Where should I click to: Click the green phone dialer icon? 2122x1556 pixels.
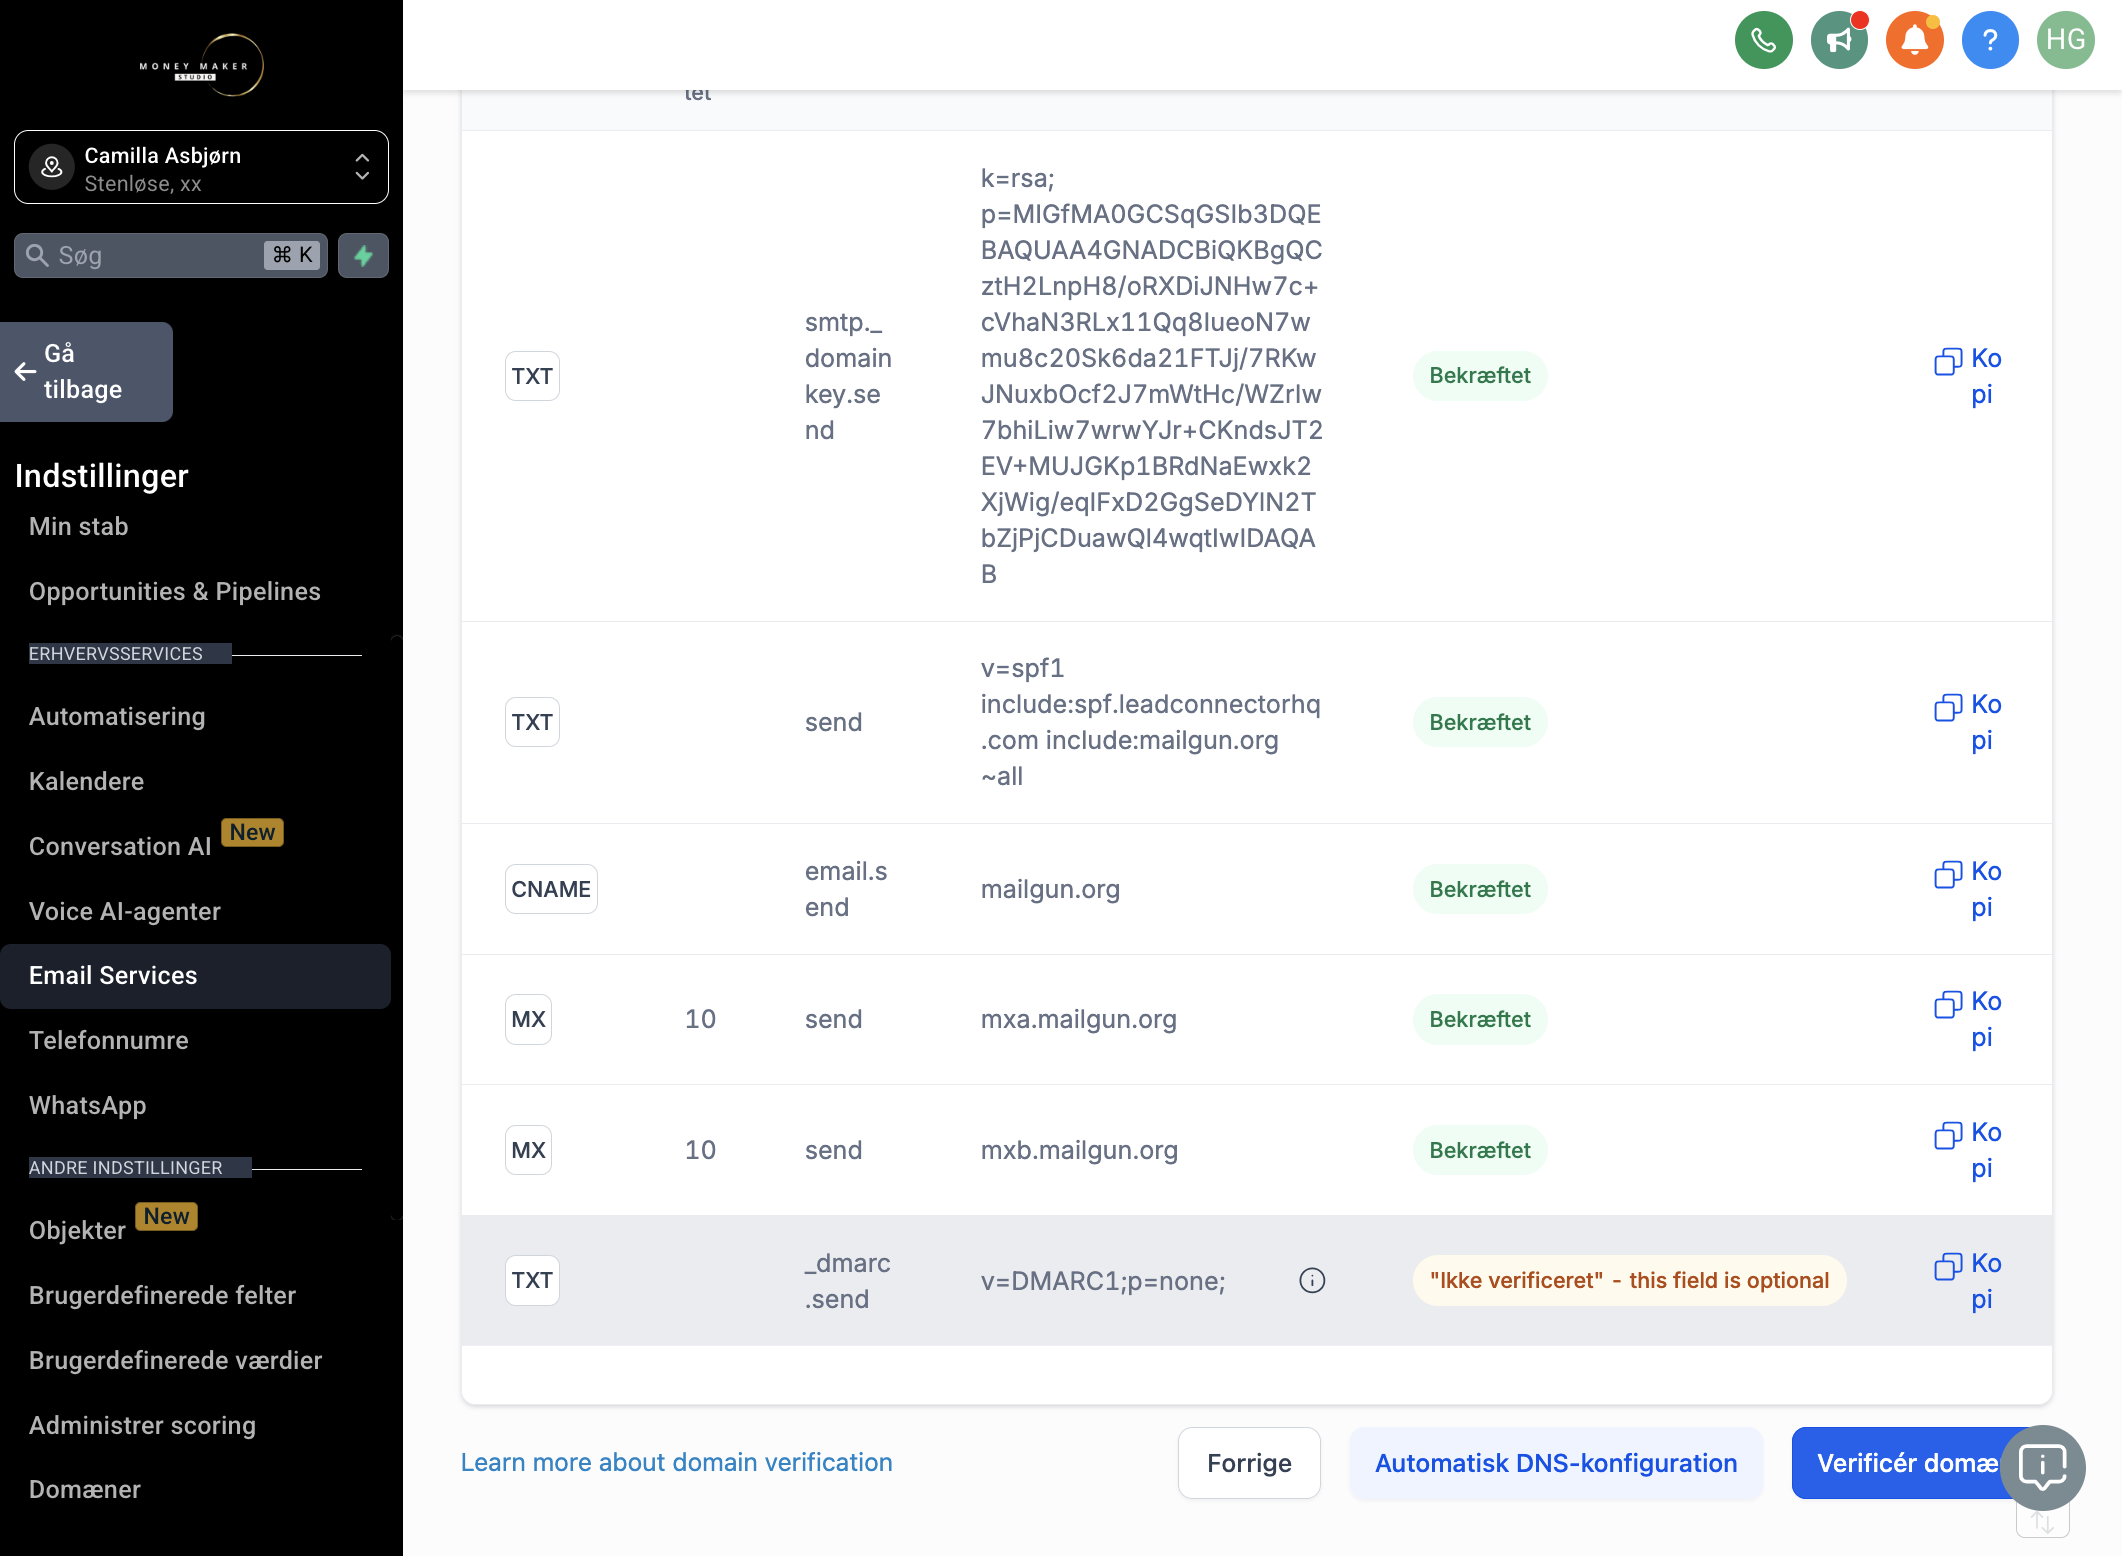(x=1763, y=40)
